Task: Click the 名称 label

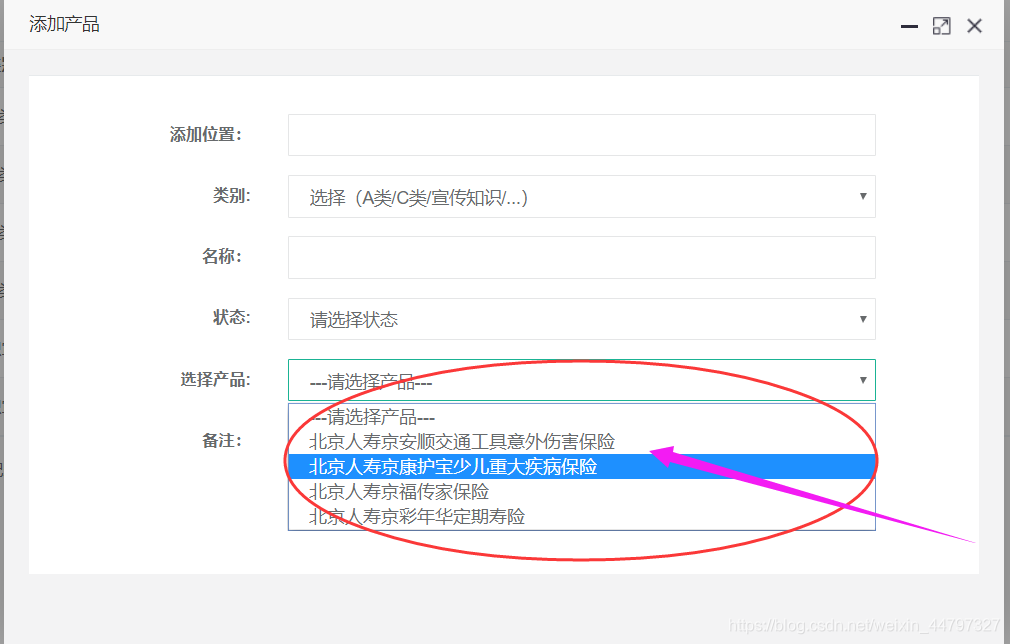Action: click(x=222, y=256)
